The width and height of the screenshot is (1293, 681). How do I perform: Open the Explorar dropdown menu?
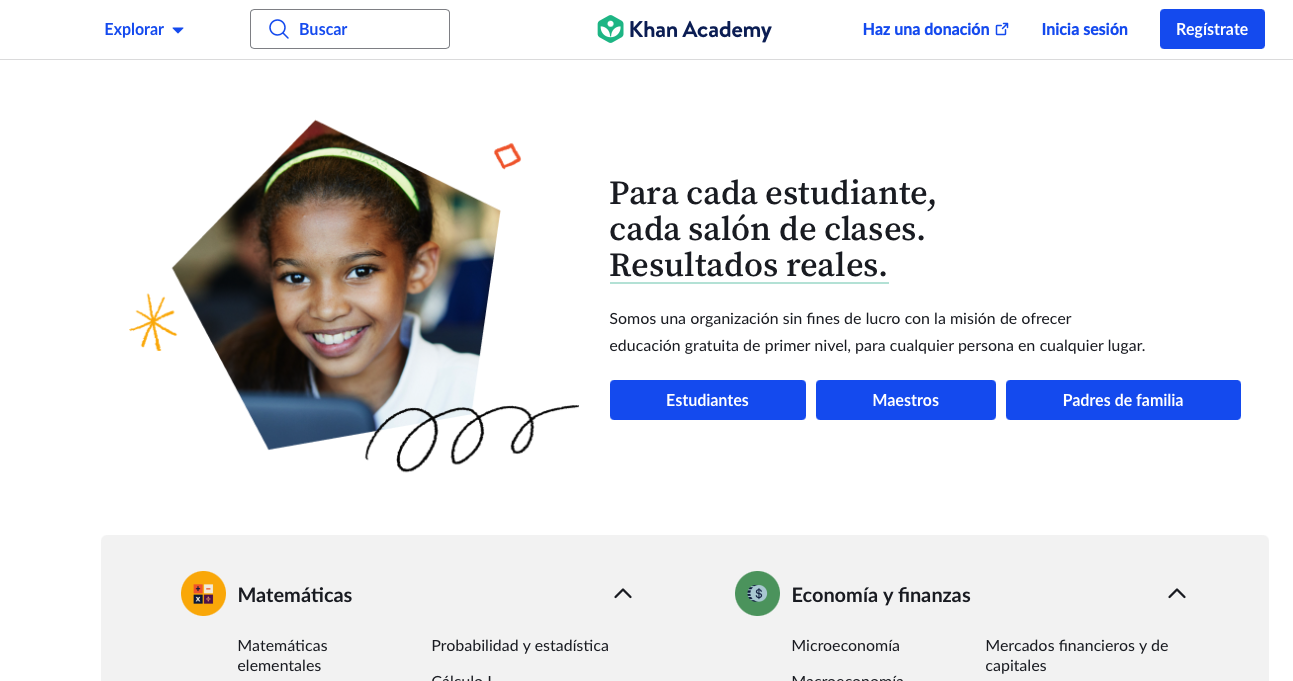coord(144,30)
